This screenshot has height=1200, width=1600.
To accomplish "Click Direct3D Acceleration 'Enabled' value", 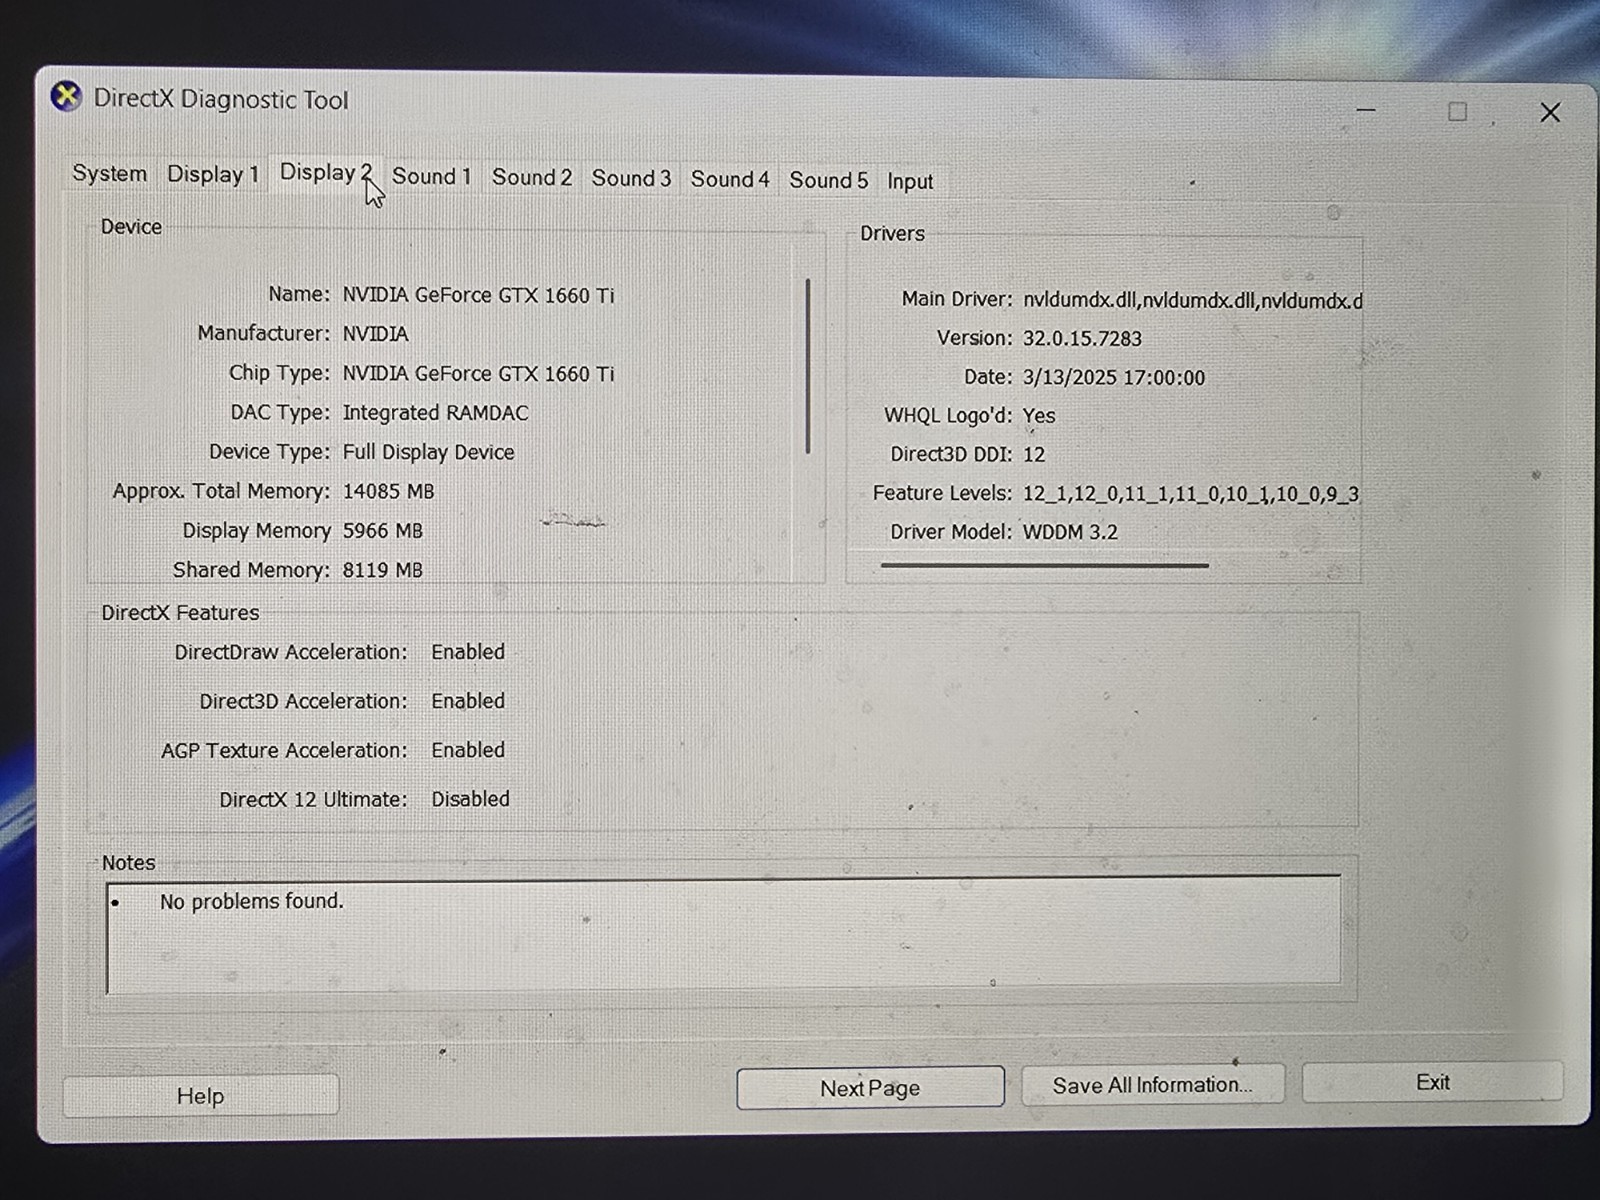I will [468, 701].
